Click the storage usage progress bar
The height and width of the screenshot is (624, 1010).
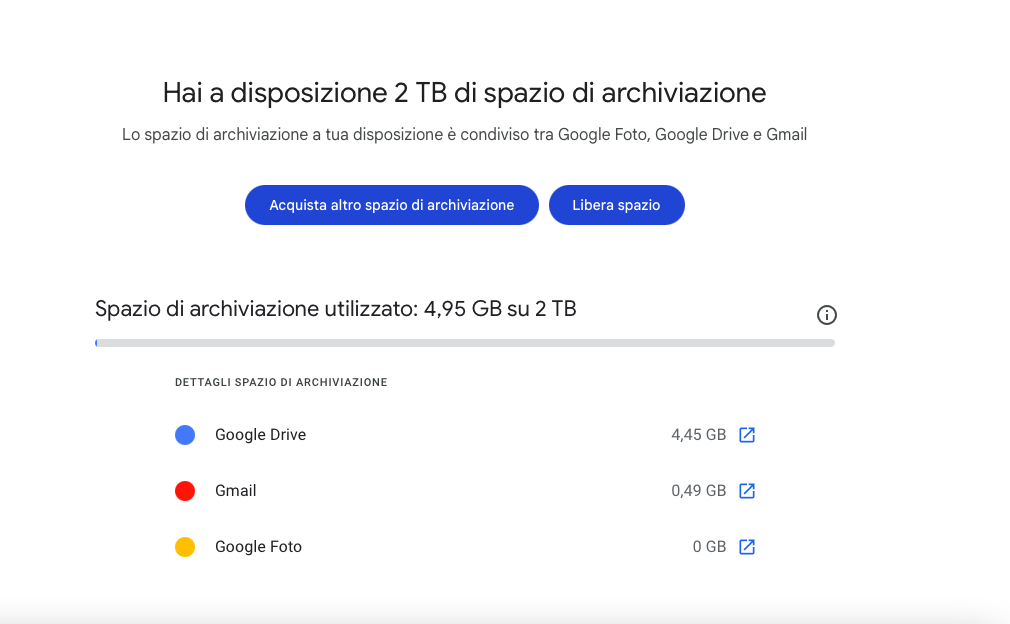[464, 343]
